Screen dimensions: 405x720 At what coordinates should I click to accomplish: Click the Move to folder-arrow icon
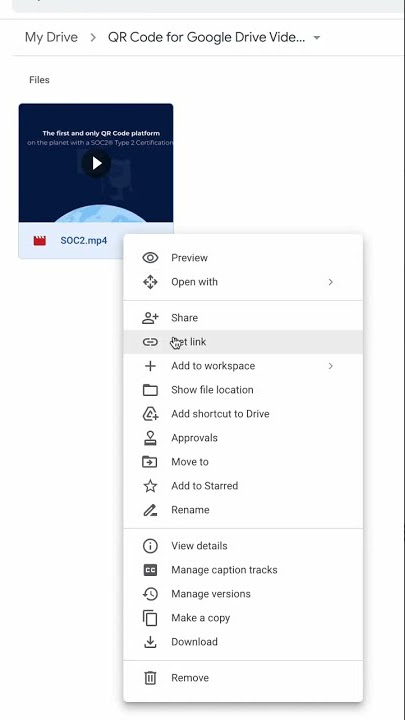150,462
